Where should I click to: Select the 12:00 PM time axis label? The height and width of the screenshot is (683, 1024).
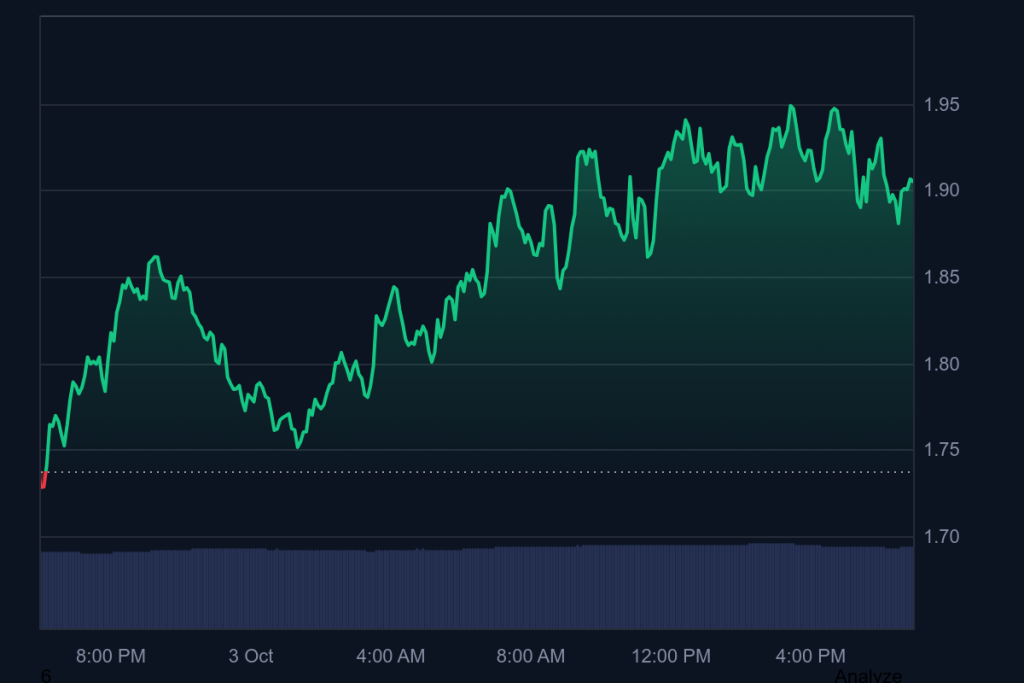(671, 656)
